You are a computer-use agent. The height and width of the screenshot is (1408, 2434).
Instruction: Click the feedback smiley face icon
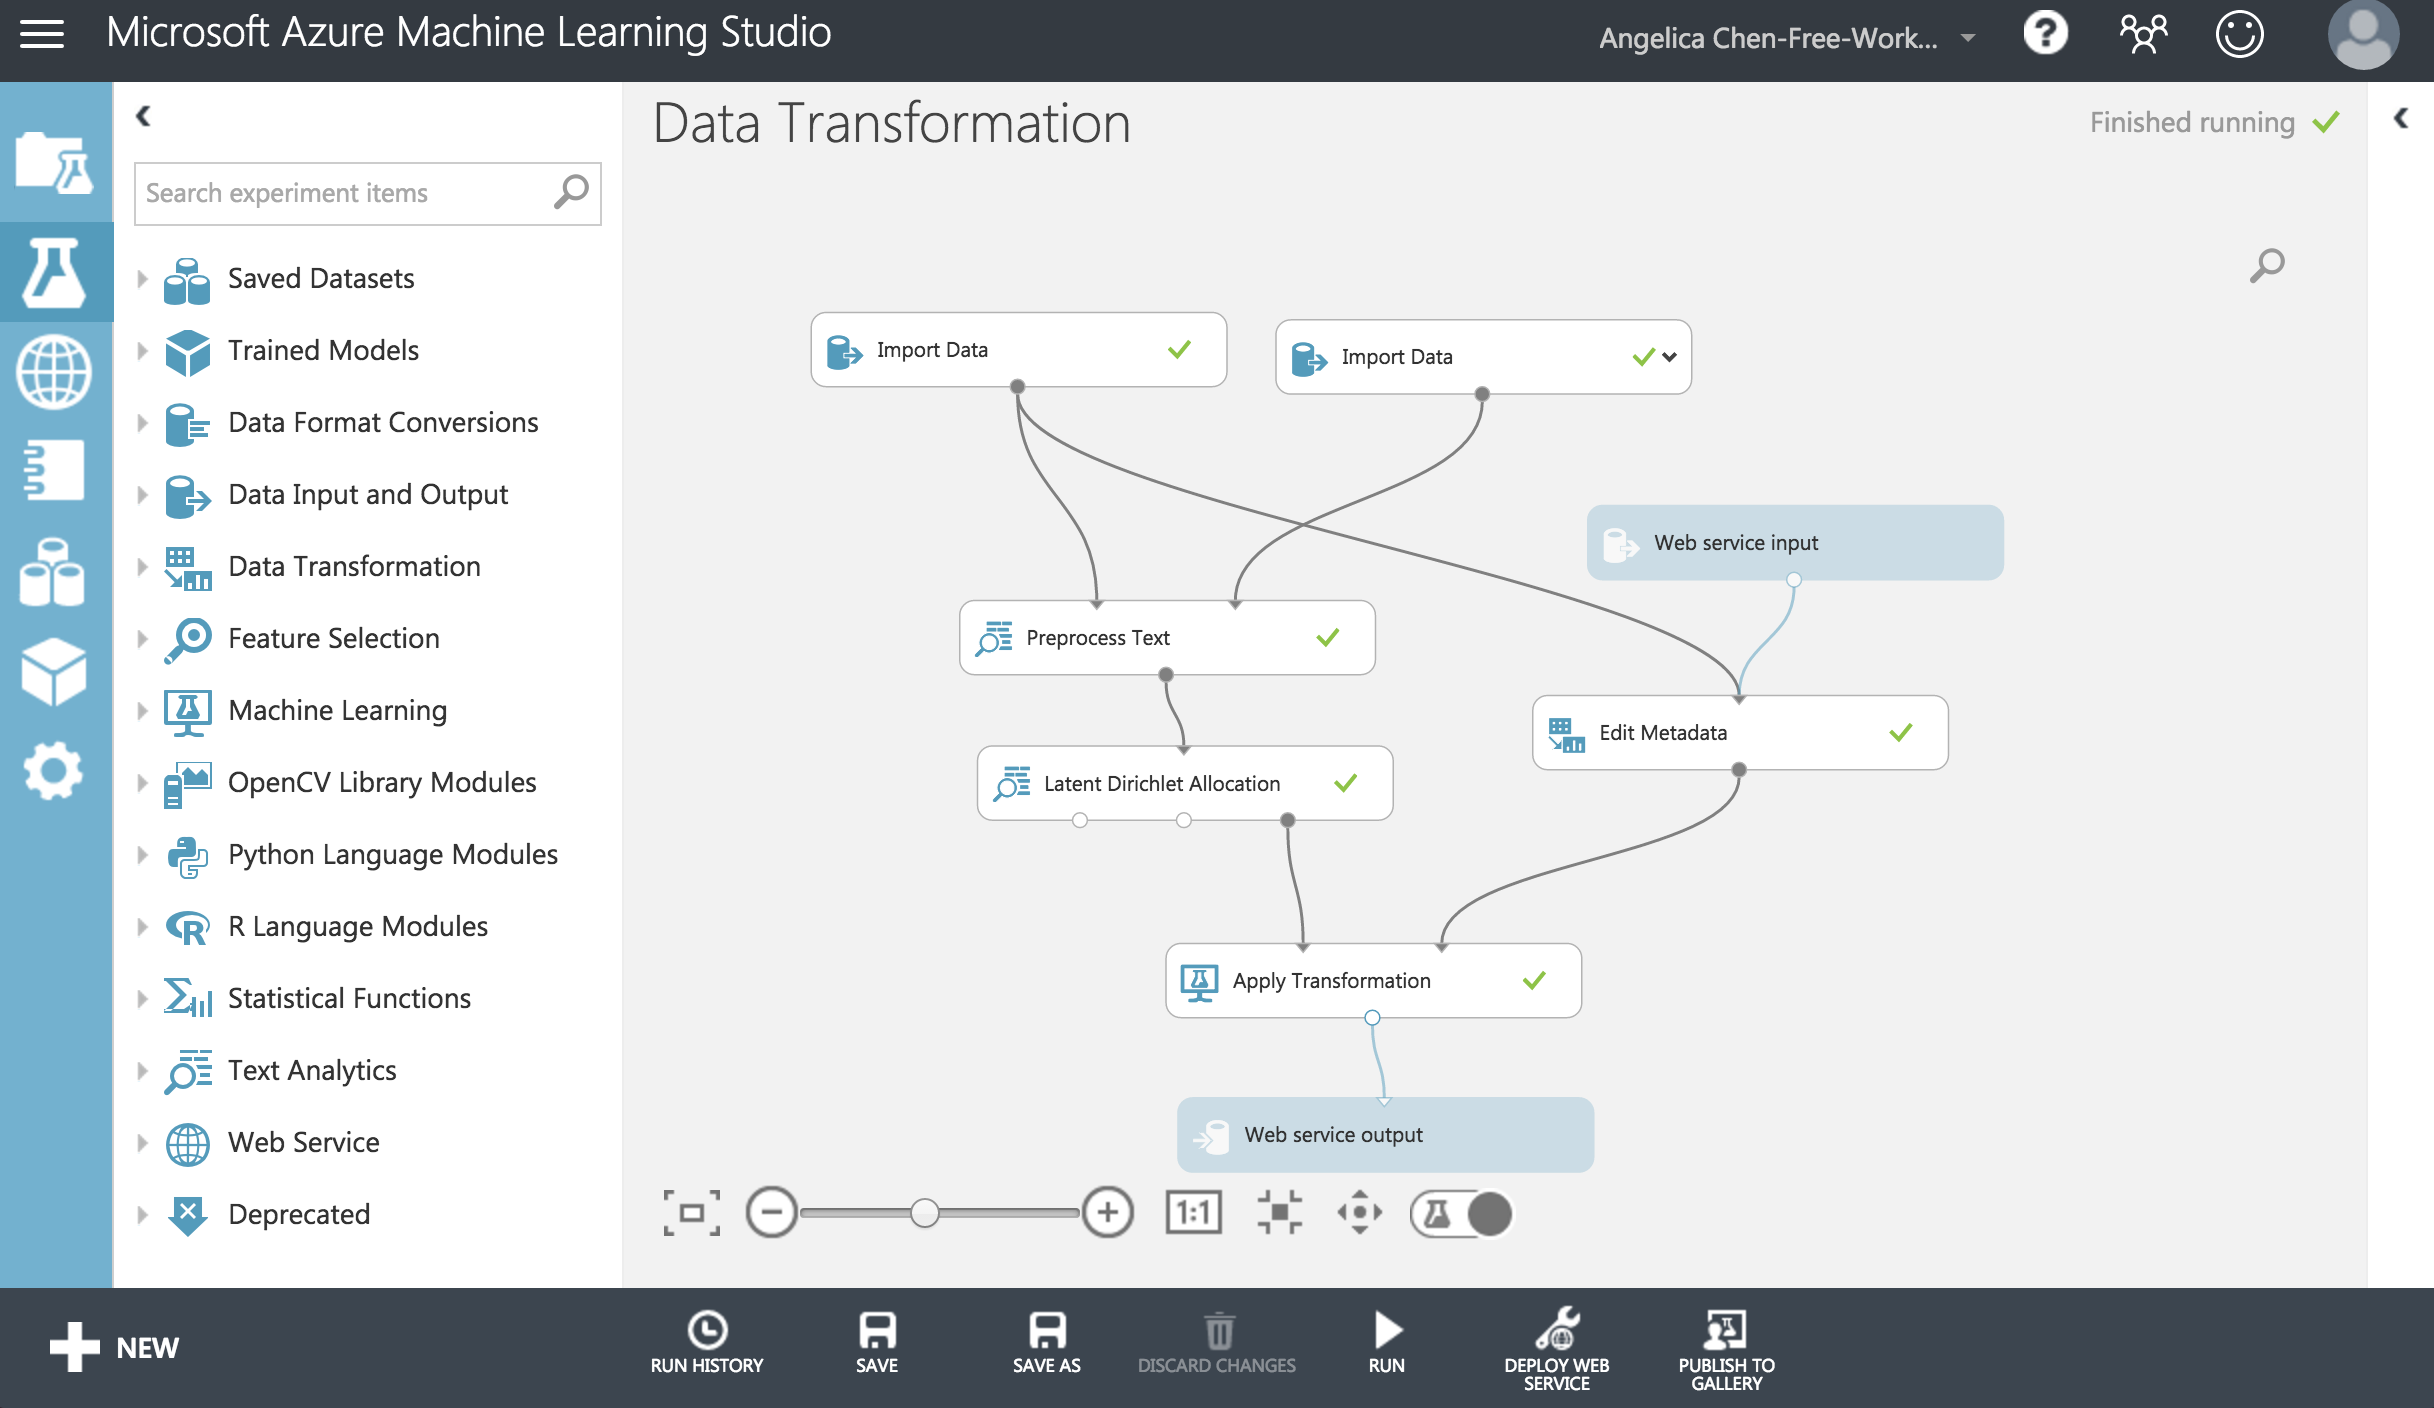[x=2239, y=35]
